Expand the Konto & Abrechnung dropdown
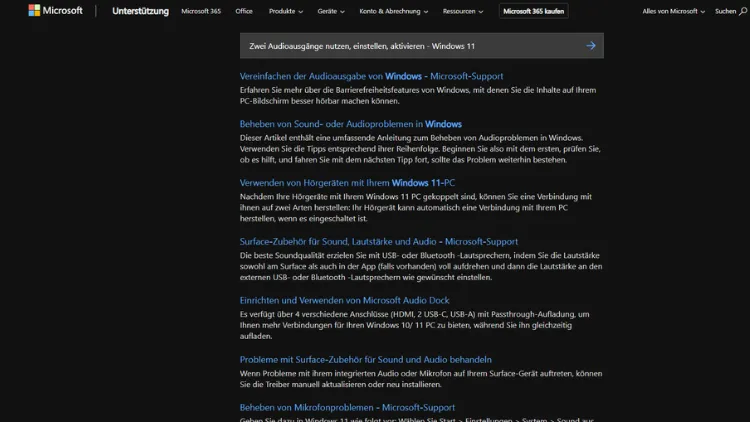The width and height of the screenshot is (750, 422). click(394, 11)
